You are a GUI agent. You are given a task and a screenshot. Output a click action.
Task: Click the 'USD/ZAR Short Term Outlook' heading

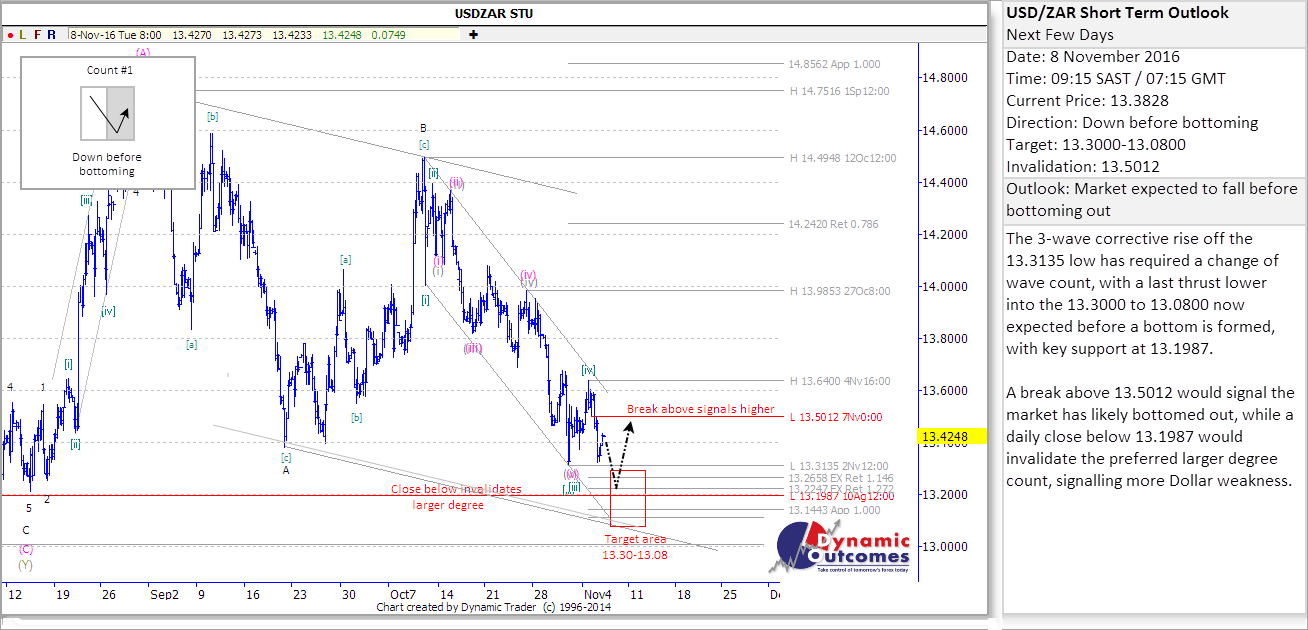point(1117,13)
